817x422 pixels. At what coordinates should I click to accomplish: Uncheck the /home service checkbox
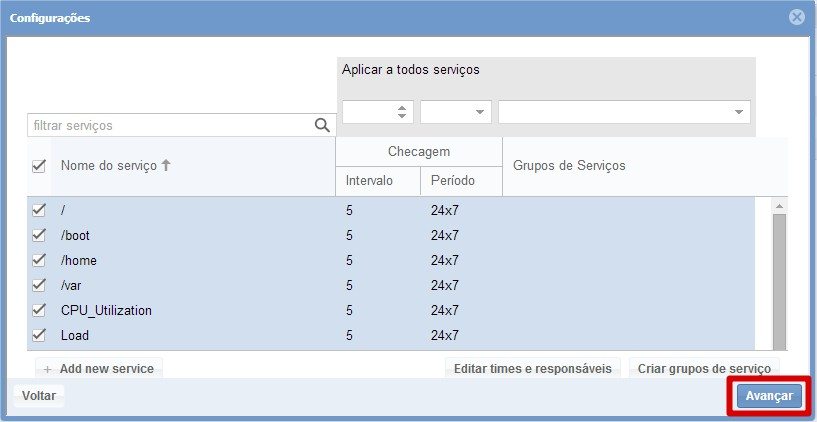(x=39, y=260)
